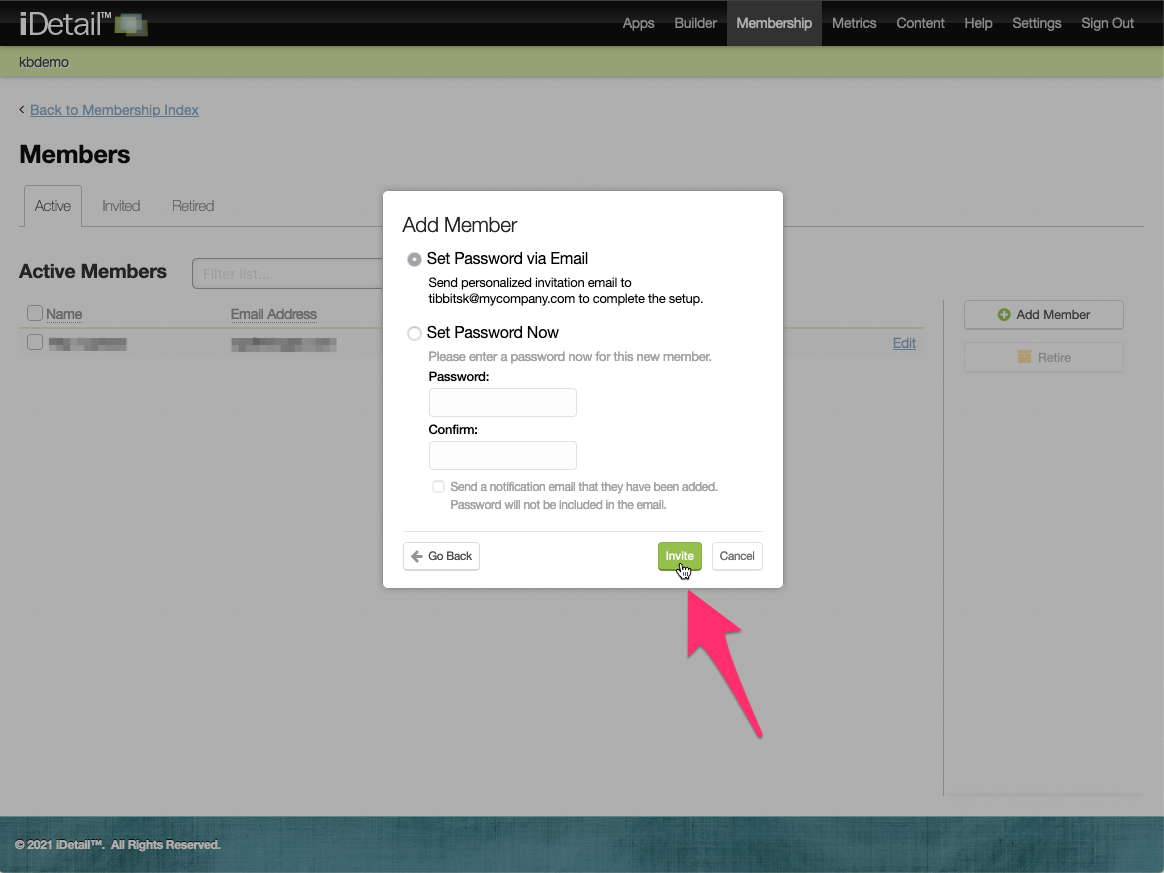Click the Confirm password field

(x=503, y=455)
